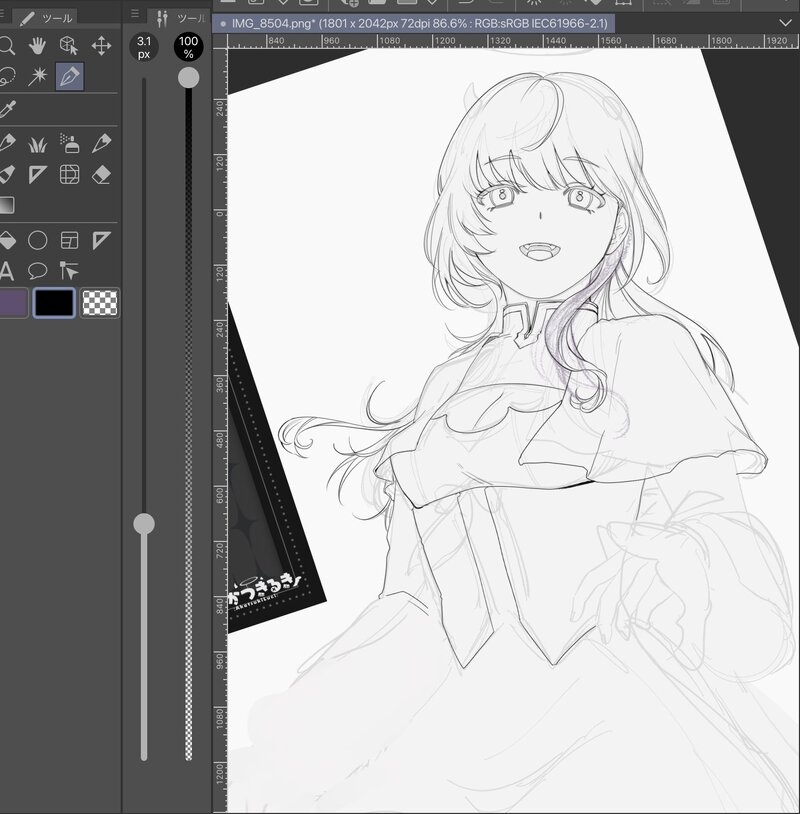Select the Text 'A' tool
The height and width of the screenshot is (814, 800).
click(6, 271)
